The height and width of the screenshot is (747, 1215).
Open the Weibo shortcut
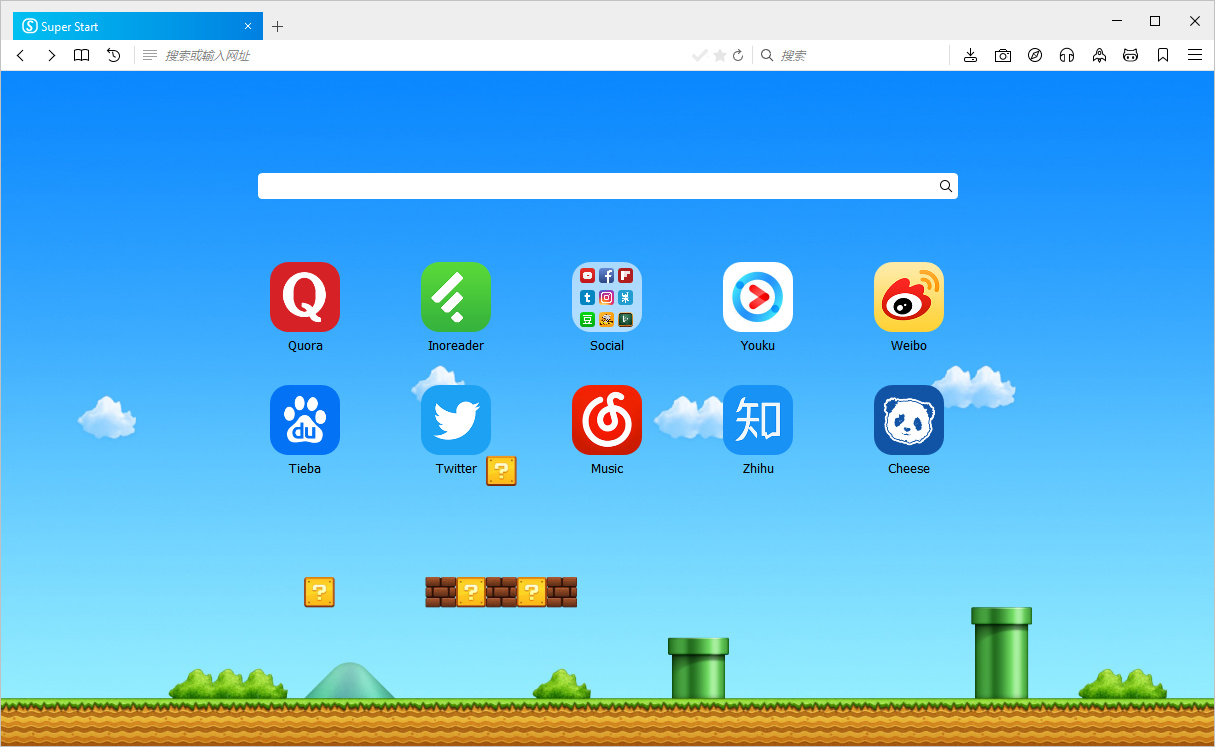tap(909, 297)
